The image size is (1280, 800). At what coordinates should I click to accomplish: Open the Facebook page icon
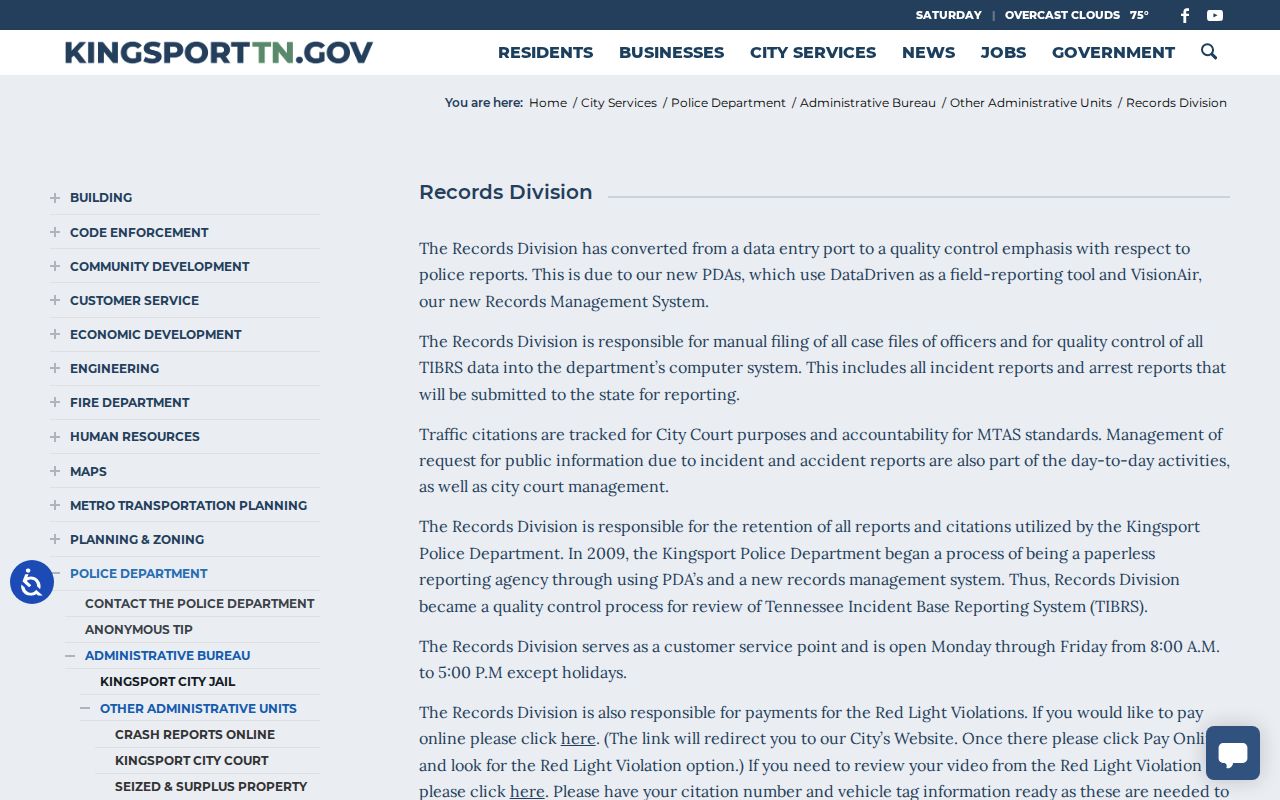pyautogui.click(x=1185, y=15)
